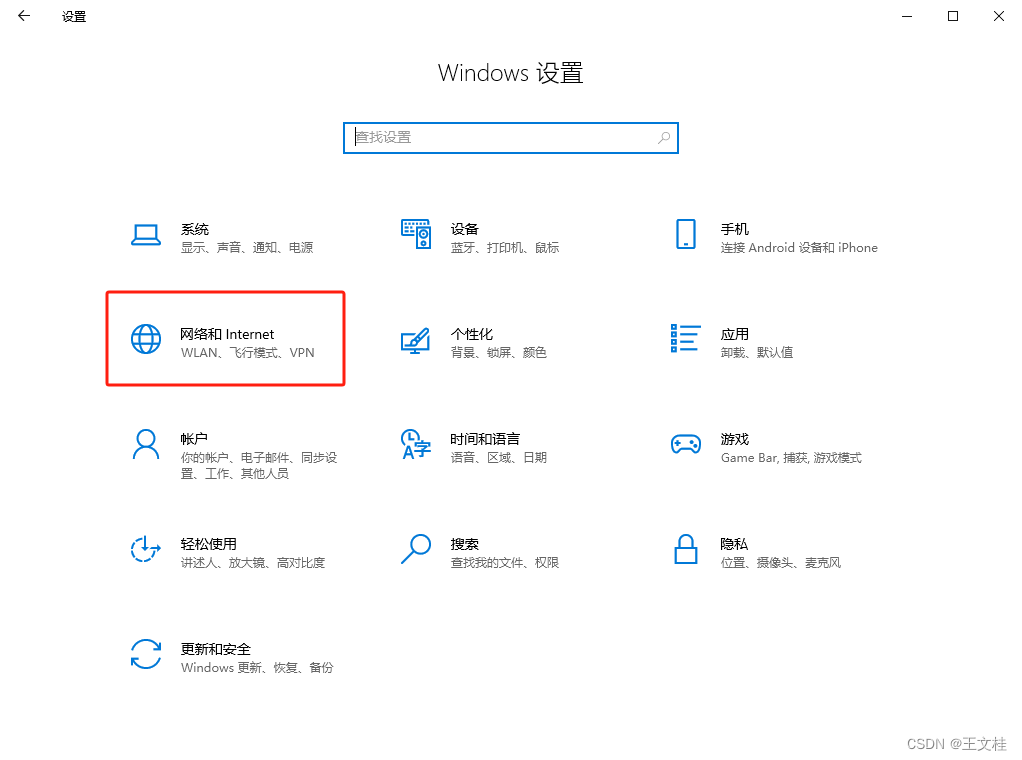The width and height of the screenshot is (1022, 760).
Task: Click the text 位置、摄像头、麦克风
Action: [781, 563]
